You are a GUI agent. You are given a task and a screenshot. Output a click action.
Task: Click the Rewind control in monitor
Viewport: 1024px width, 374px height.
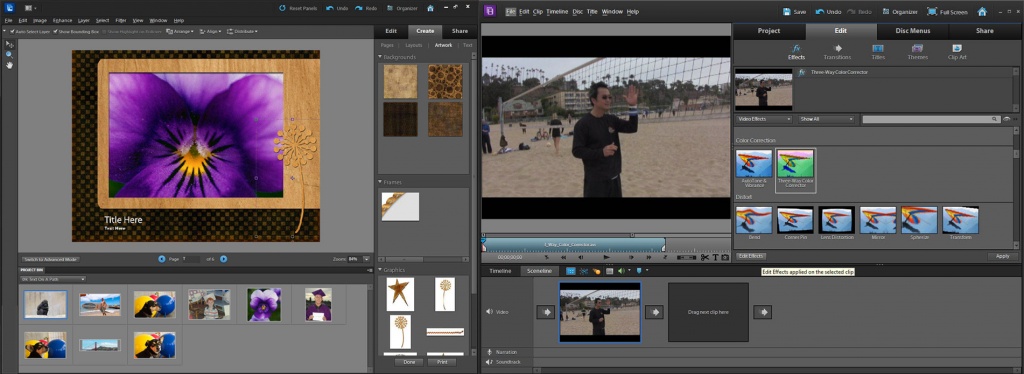tap(565, 257)
